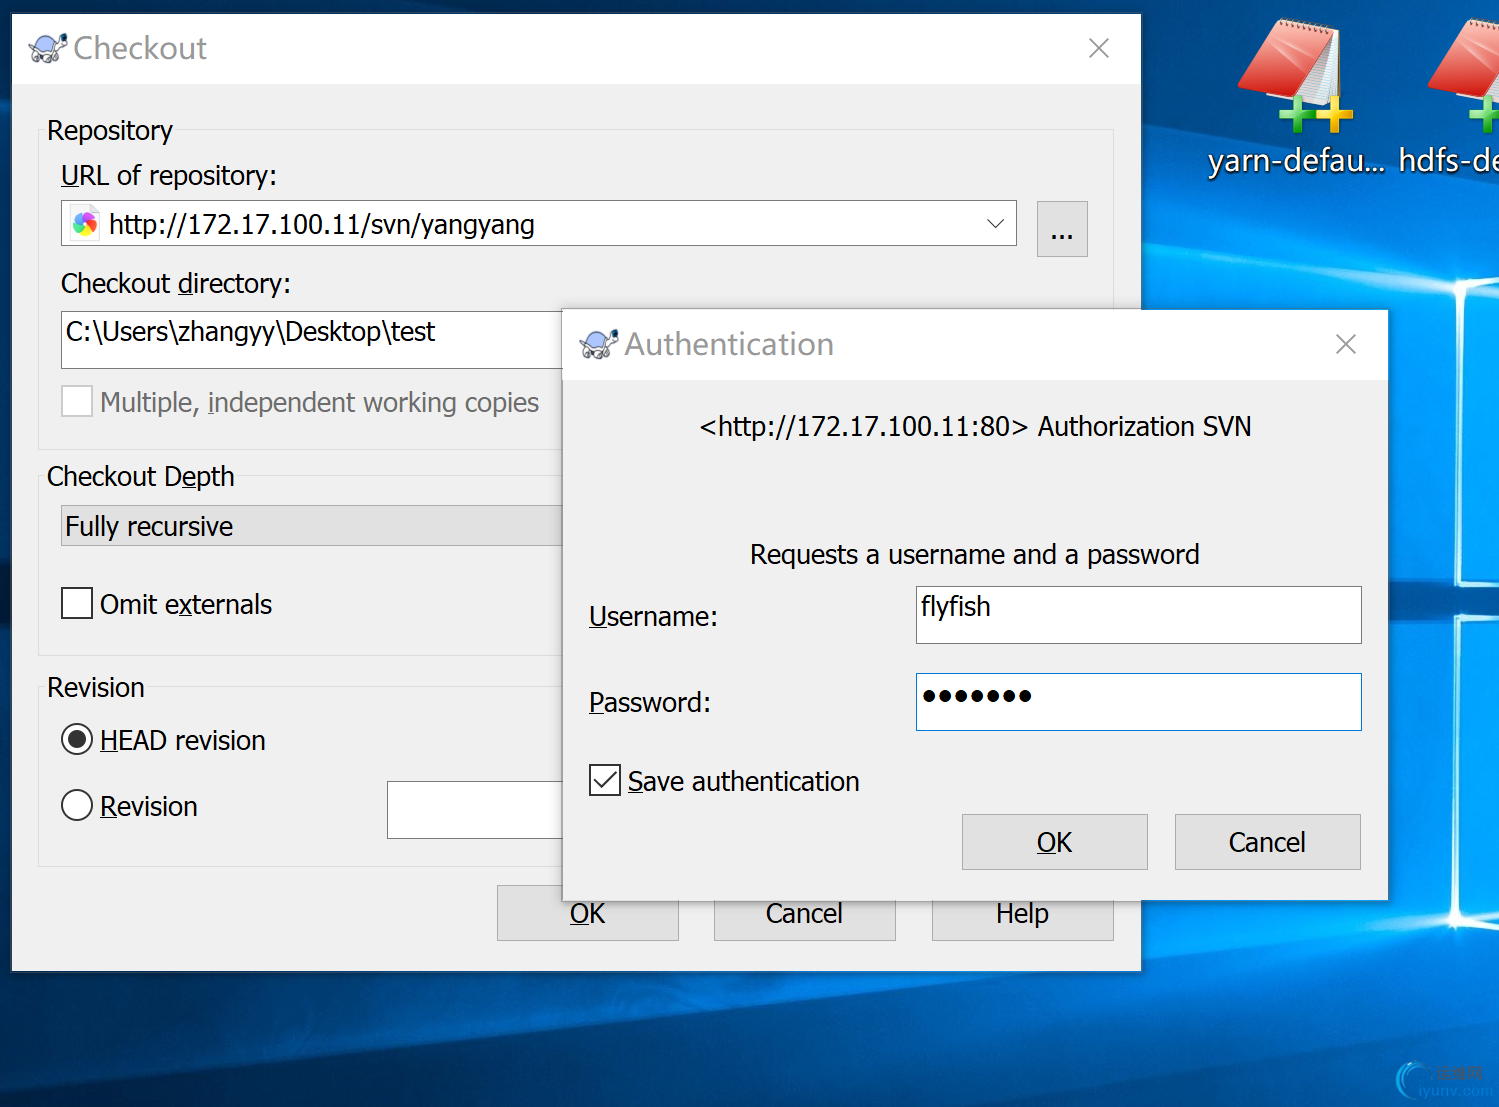Click Cancel in the Checkout dialog
The image size is (1499, 1107).
[x=804, y=920]
